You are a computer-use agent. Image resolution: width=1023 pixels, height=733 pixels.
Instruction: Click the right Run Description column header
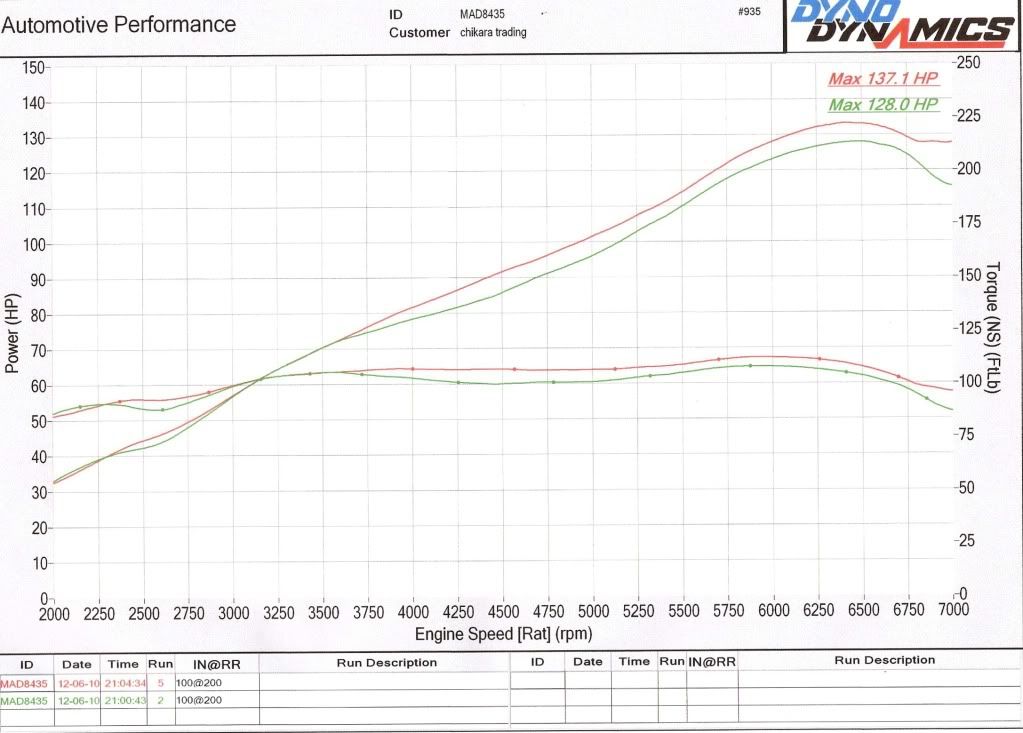point(884,660)
